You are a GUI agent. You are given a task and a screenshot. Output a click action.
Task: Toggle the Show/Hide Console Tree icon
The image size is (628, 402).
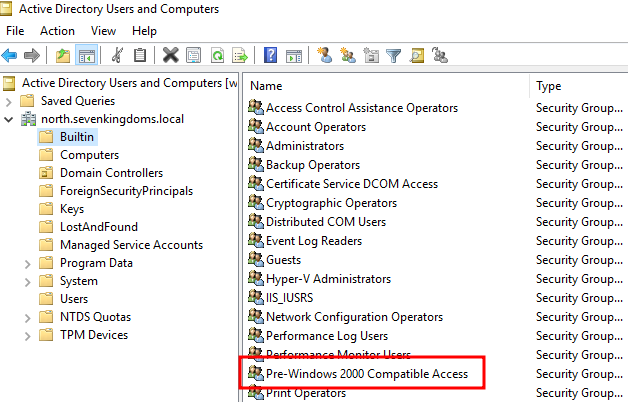coord(86,56)
